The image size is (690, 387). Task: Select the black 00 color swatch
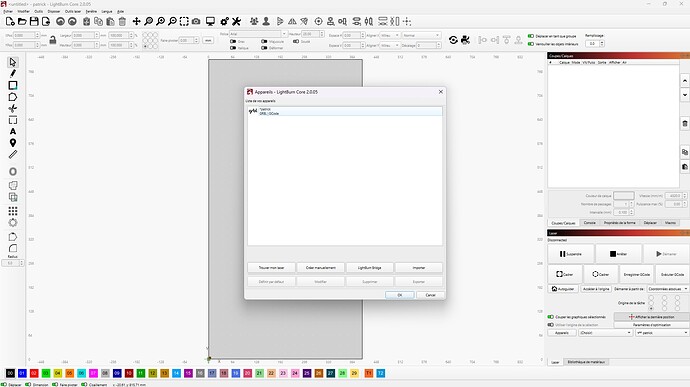coord(10,373)
